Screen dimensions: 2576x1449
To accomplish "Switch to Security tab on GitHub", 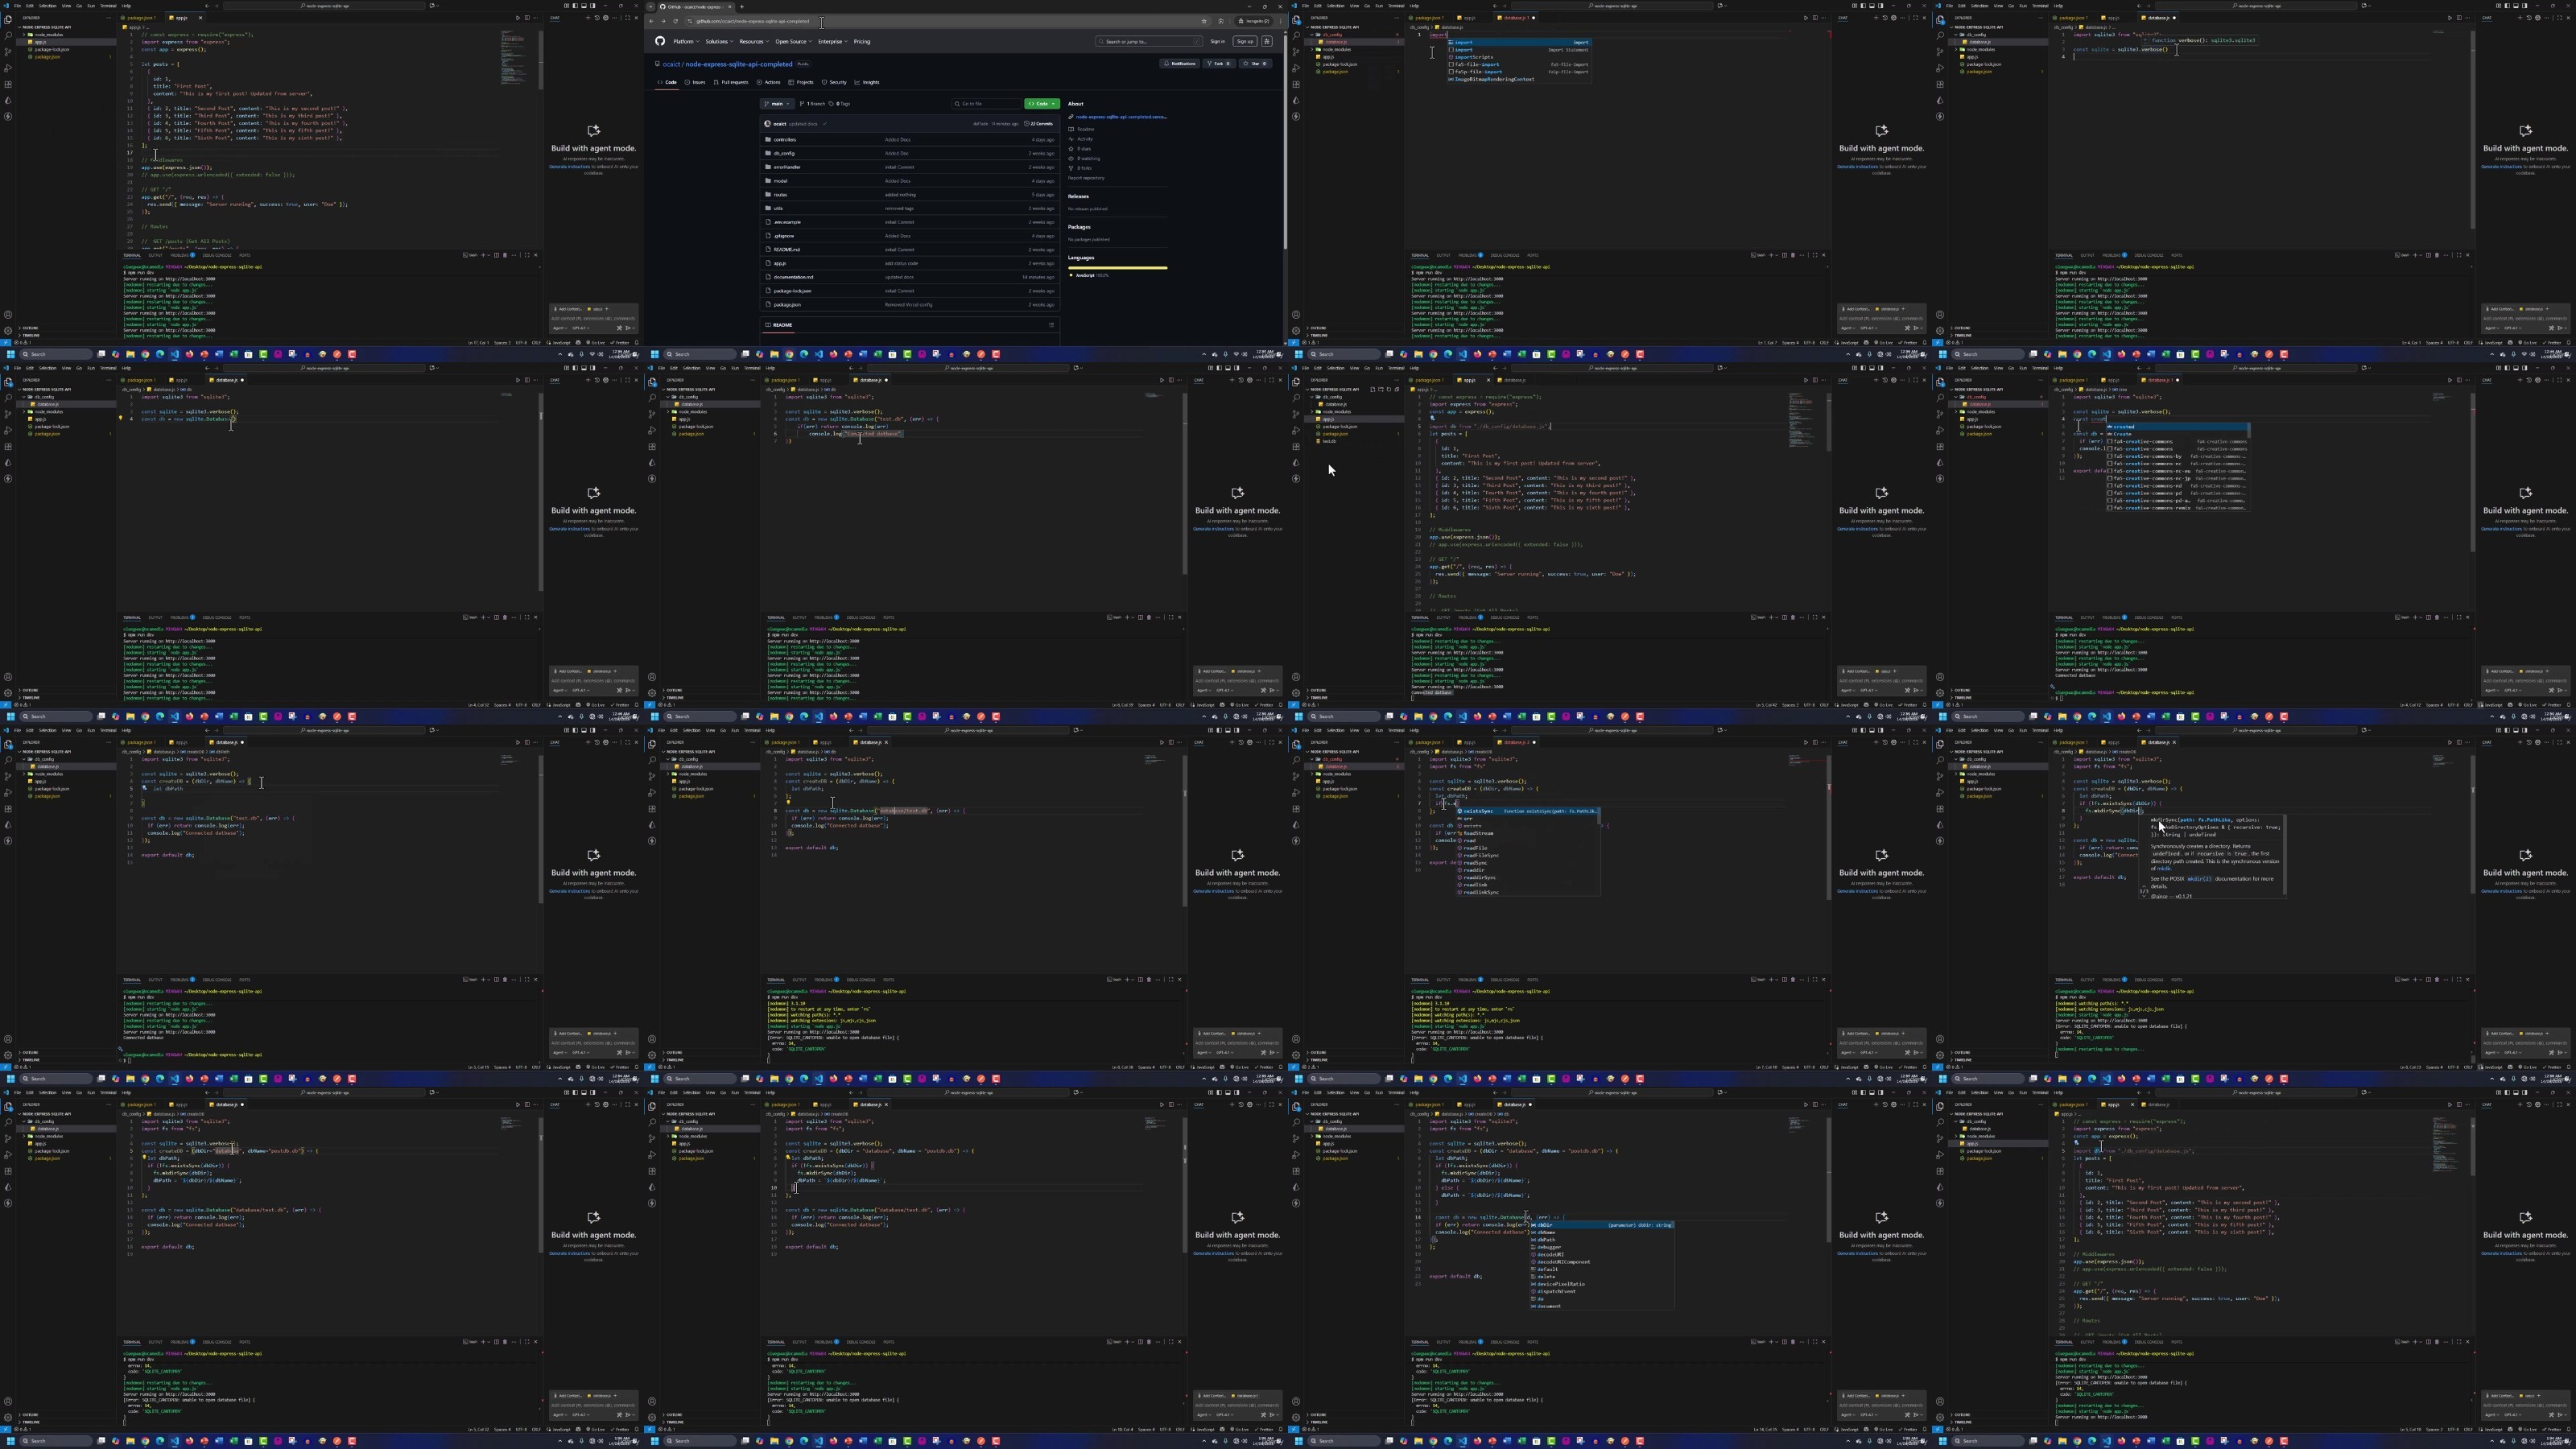I will [x=835, y=82].
